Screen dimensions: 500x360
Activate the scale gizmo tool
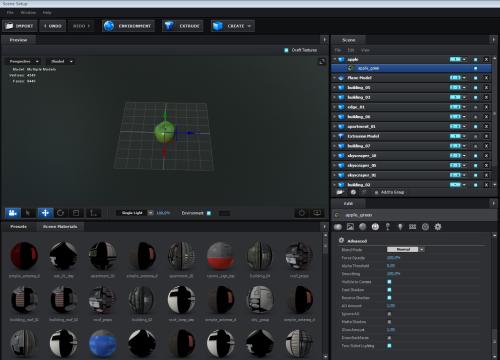point(76,213)
